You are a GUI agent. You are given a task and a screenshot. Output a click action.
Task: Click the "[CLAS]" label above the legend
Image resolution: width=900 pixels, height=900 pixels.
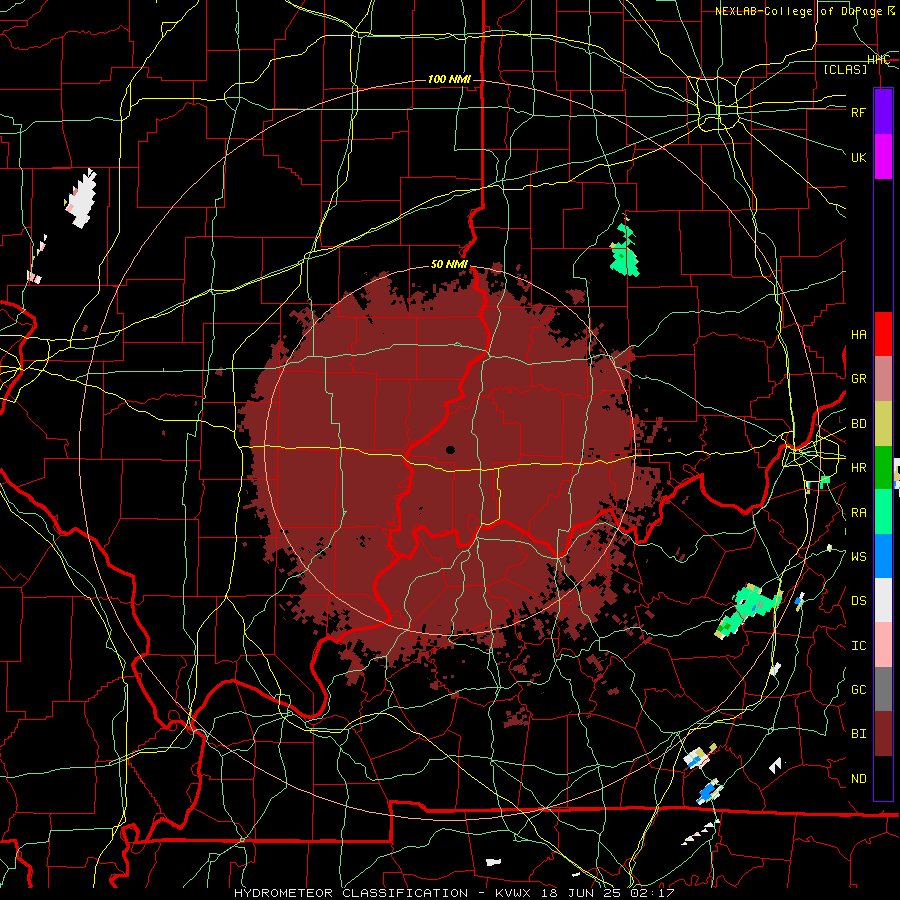click(x=845, y=69)
